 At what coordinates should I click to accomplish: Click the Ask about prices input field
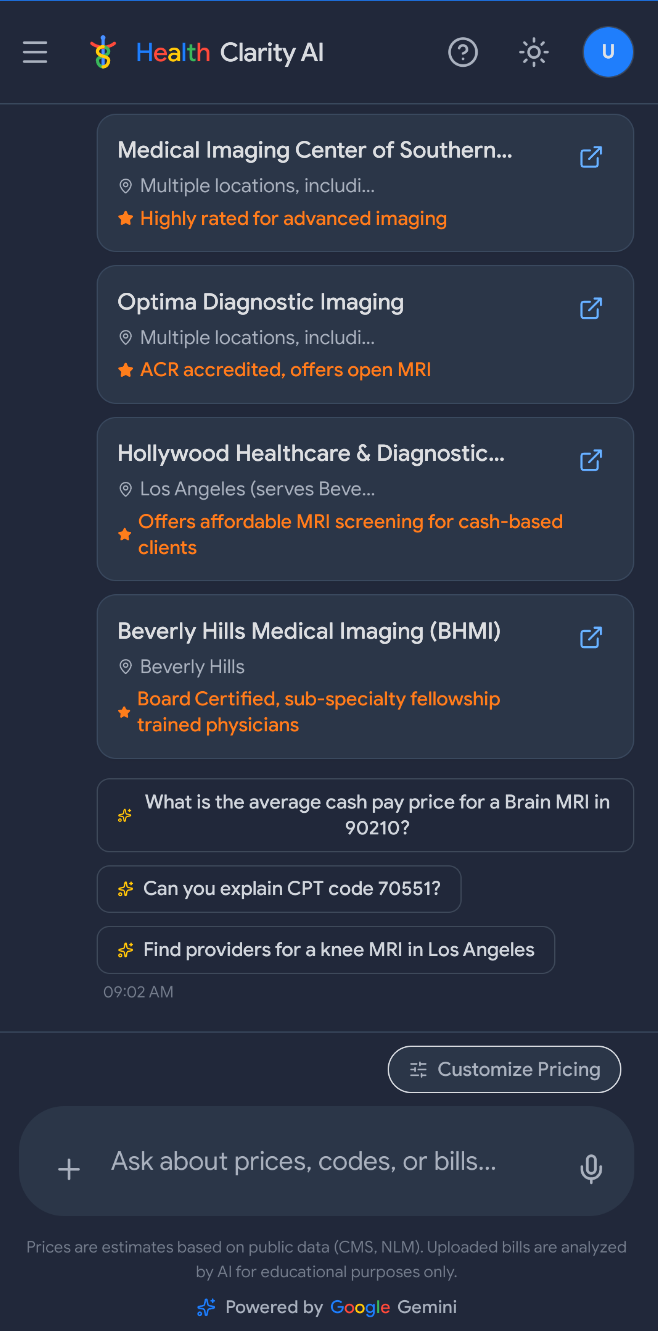pyautogui.click(x=300, y=1160)
